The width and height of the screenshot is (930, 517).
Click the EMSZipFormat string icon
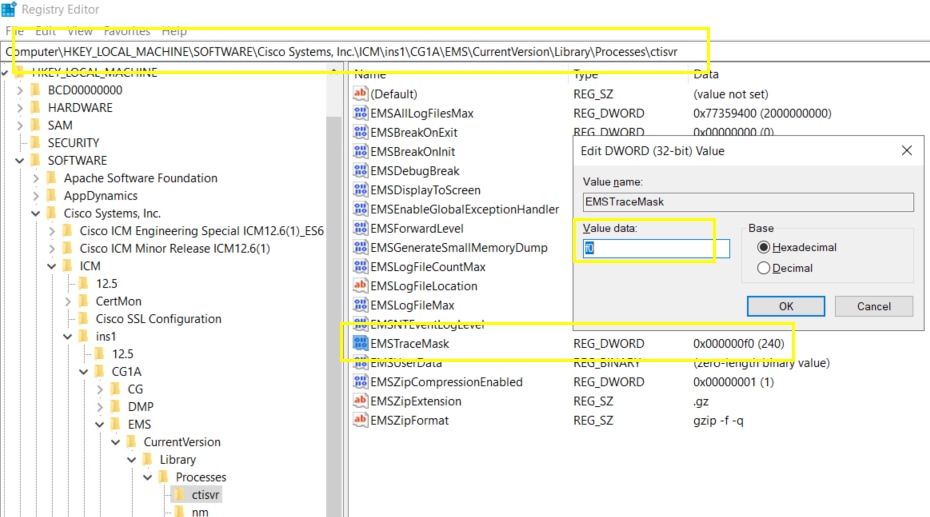[360, 420]
